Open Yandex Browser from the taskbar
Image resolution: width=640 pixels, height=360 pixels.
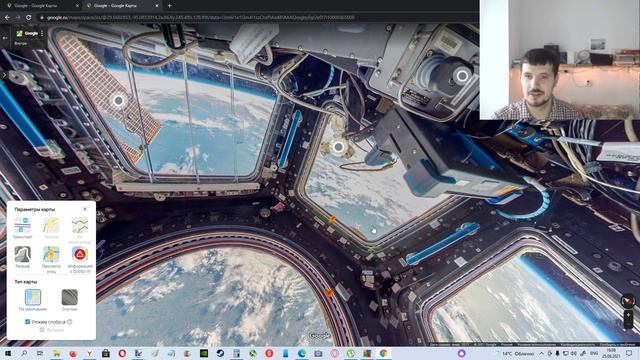point(89,353)
